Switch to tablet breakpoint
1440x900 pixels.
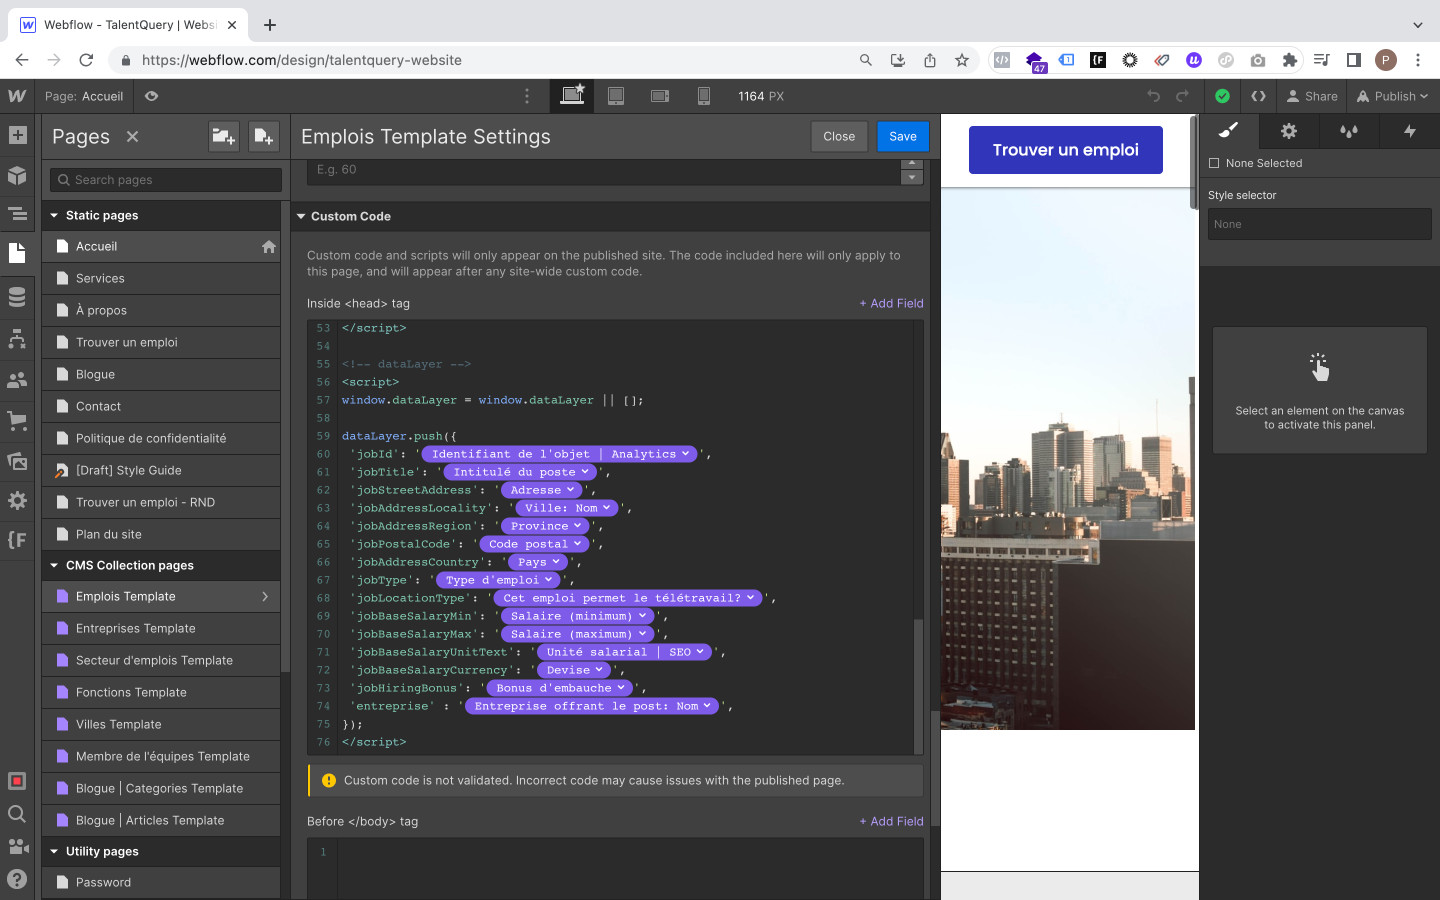616,96
